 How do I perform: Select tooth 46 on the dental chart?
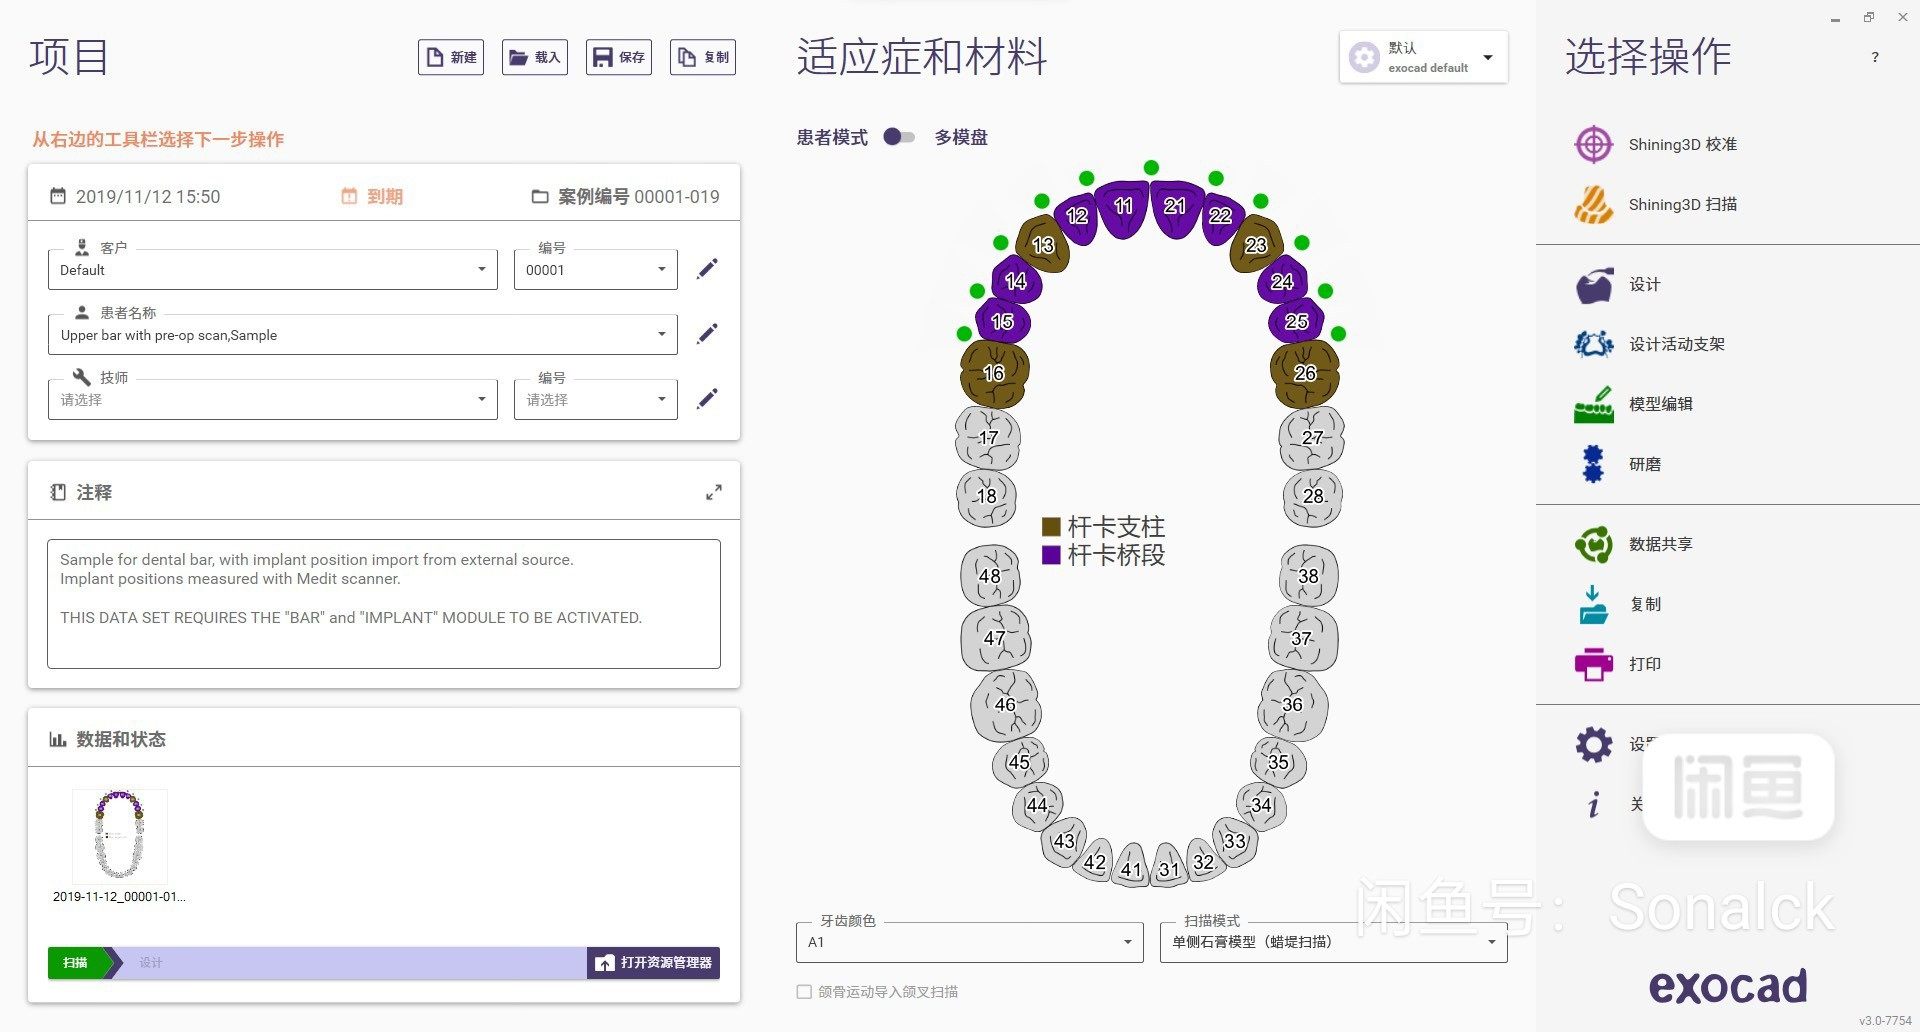[1006, 705]
